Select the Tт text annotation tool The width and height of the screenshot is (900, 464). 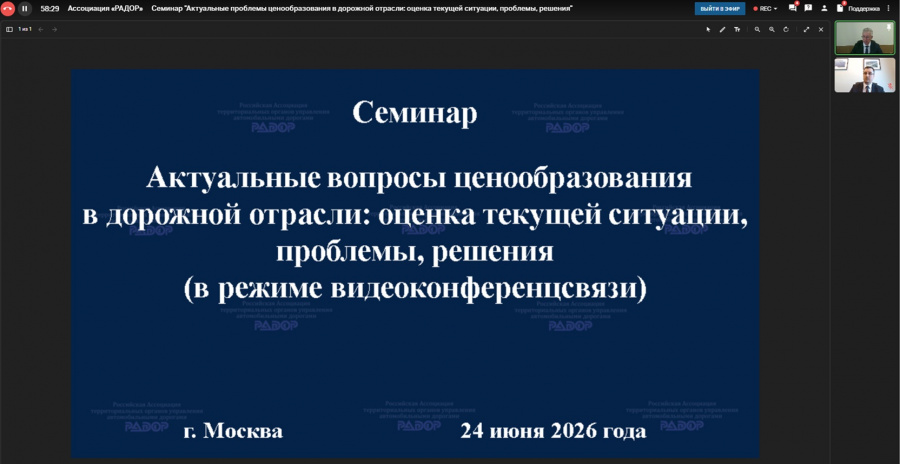737,29
